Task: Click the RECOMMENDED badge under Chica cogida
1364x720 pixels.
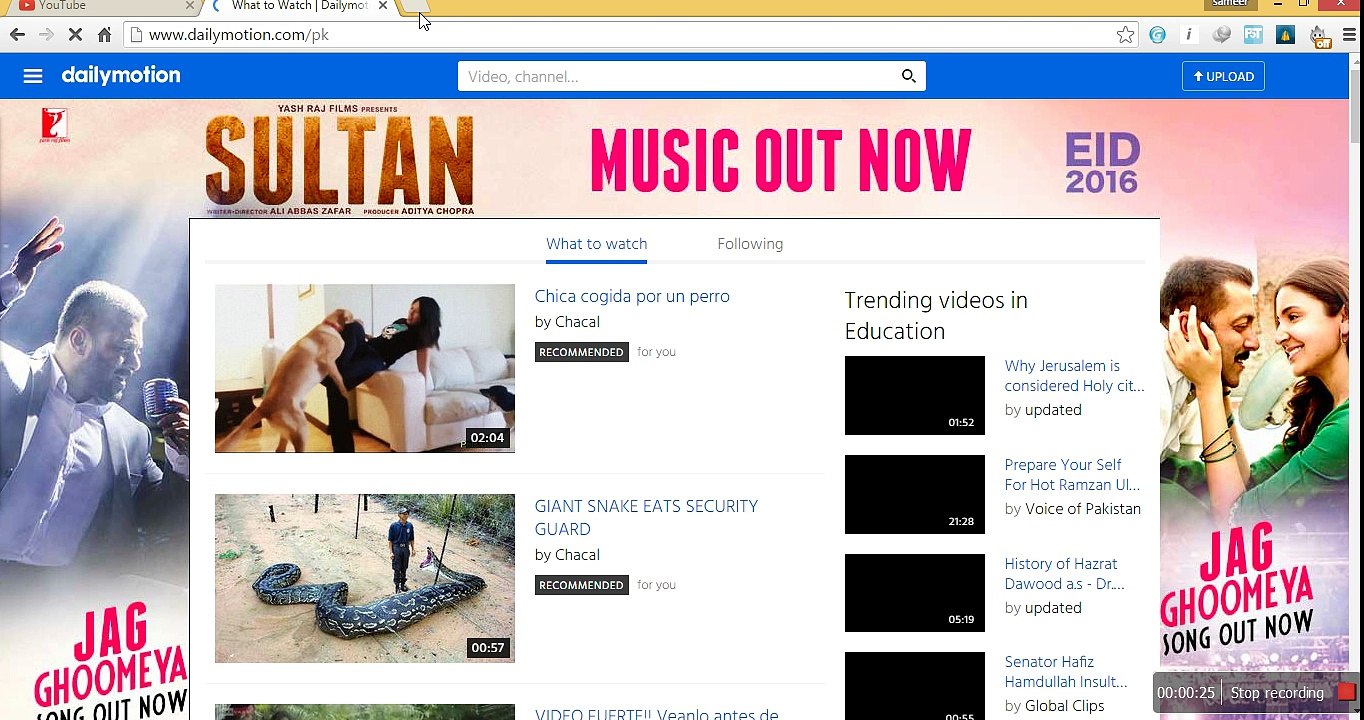Action: click(582, 352)
